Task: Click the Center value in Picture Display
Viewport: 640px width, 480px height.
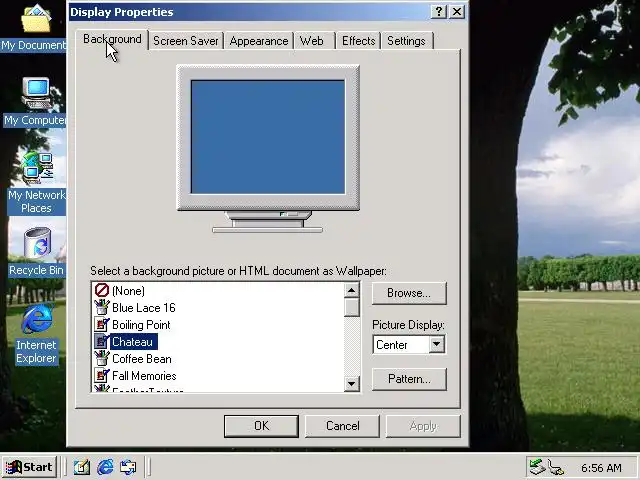Action: click(x=392, y=345)
